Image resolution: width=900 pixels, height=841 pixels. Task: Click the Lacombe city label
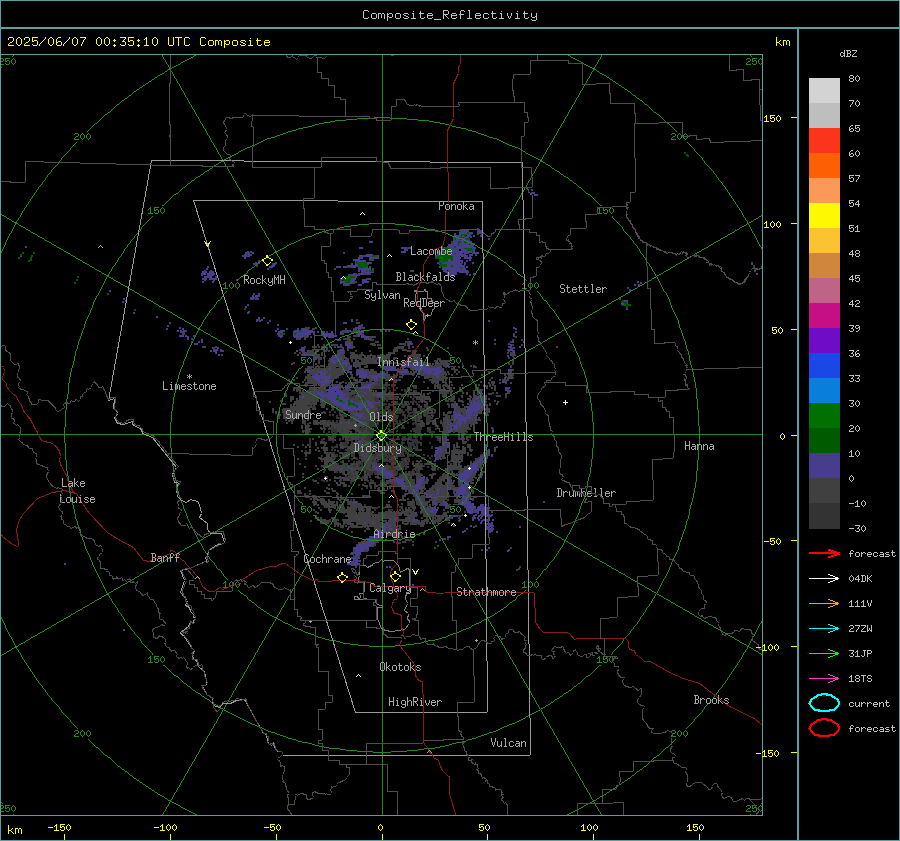click(x=431, y=251)
